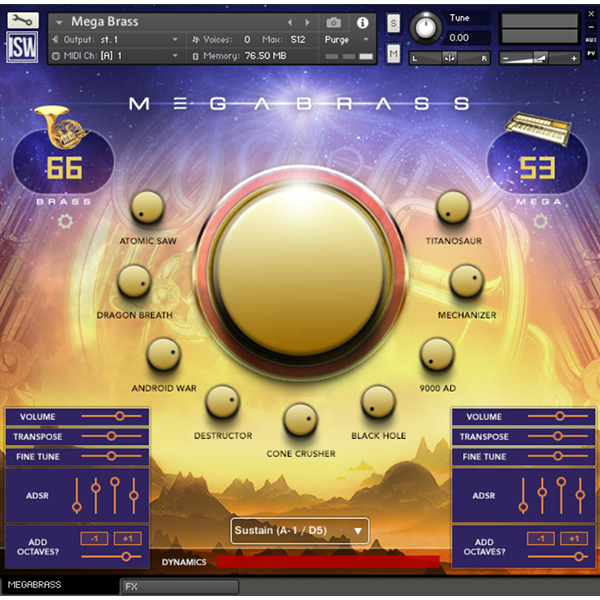Center the pan with the middle pan icon
This screenshot has width=600, height=600.
(449, 58)
